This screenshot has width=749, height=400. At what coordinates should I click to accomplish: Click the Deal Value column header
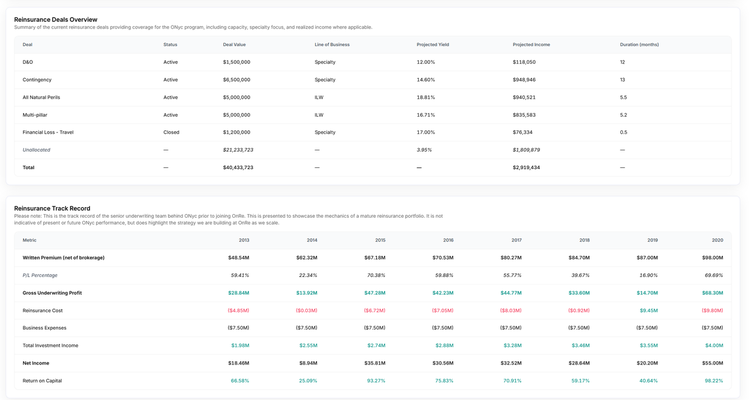tap(234, 45)
